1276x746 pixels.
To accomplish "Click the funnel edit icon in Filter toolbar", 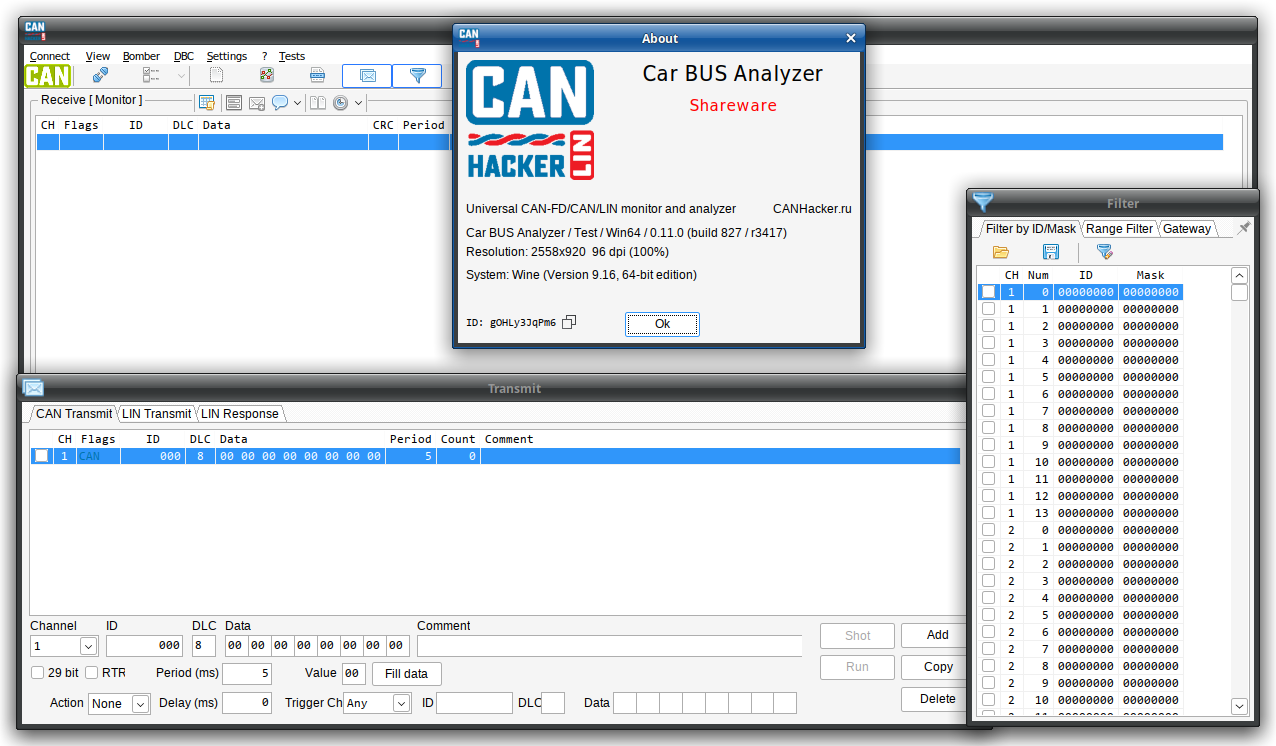I will tap(1104, 252).
